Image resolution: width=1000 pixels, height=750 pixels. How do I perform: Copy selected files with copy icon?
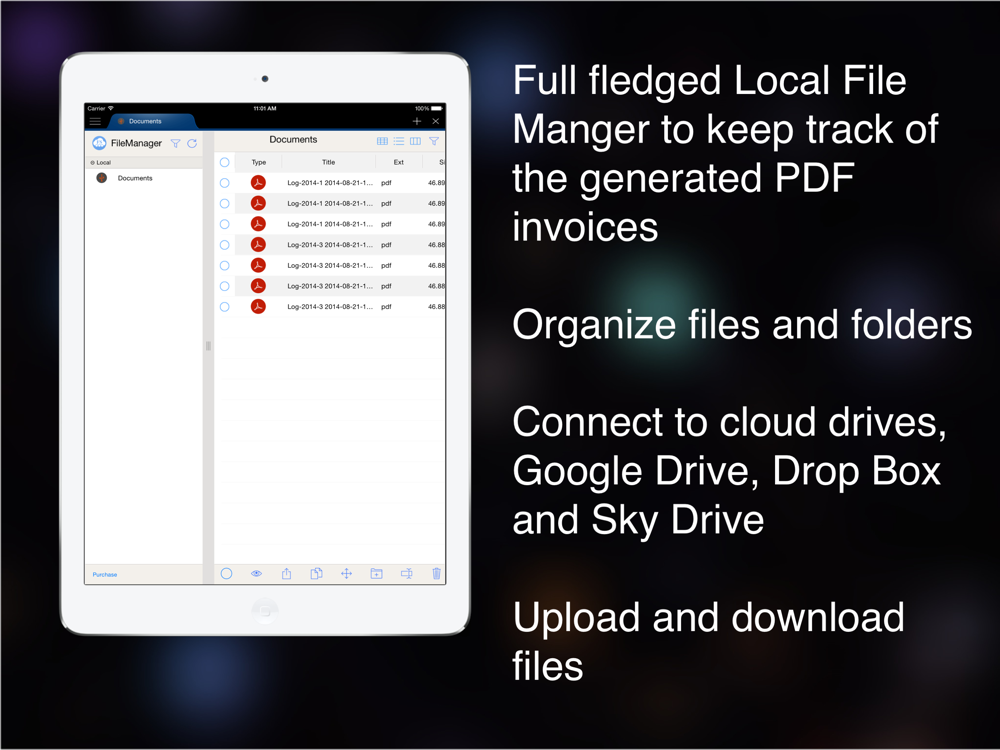pos(316,573)
